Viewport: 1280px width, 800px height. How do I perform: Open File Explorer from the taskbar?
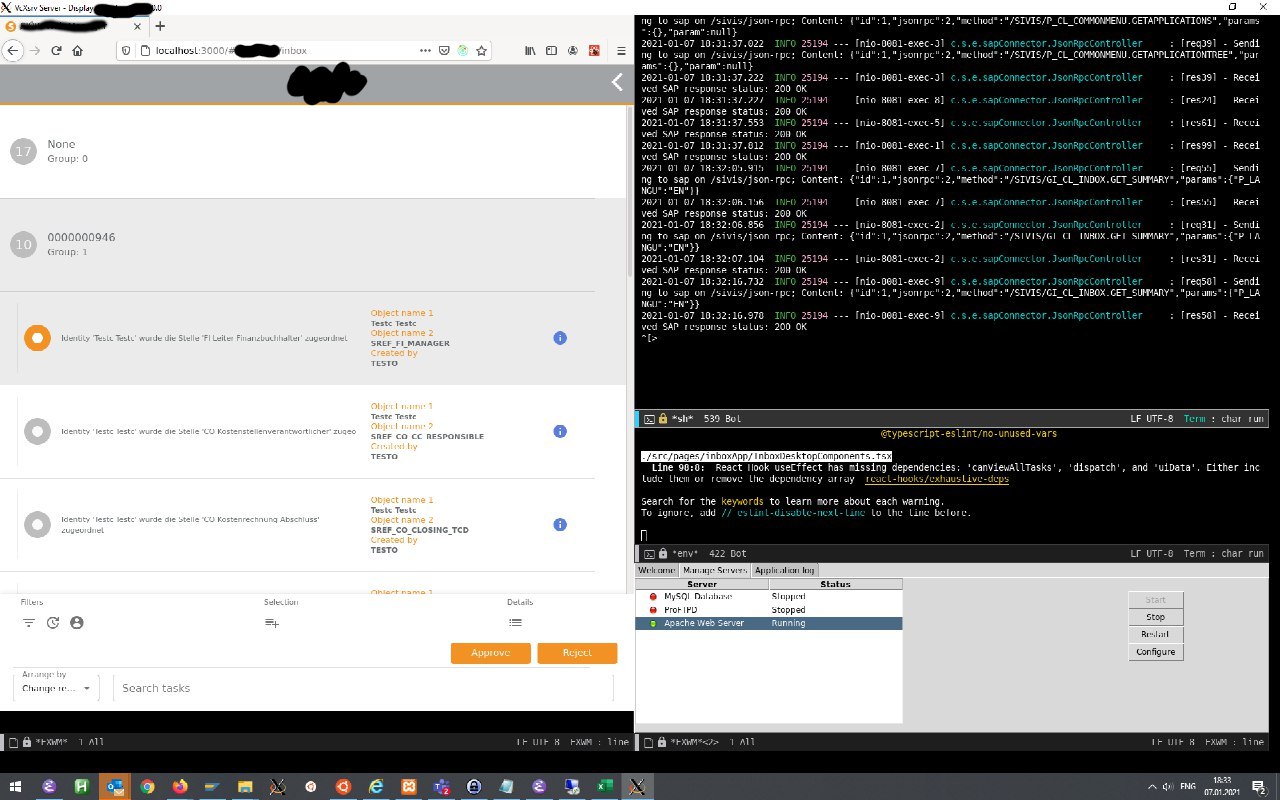245,786
